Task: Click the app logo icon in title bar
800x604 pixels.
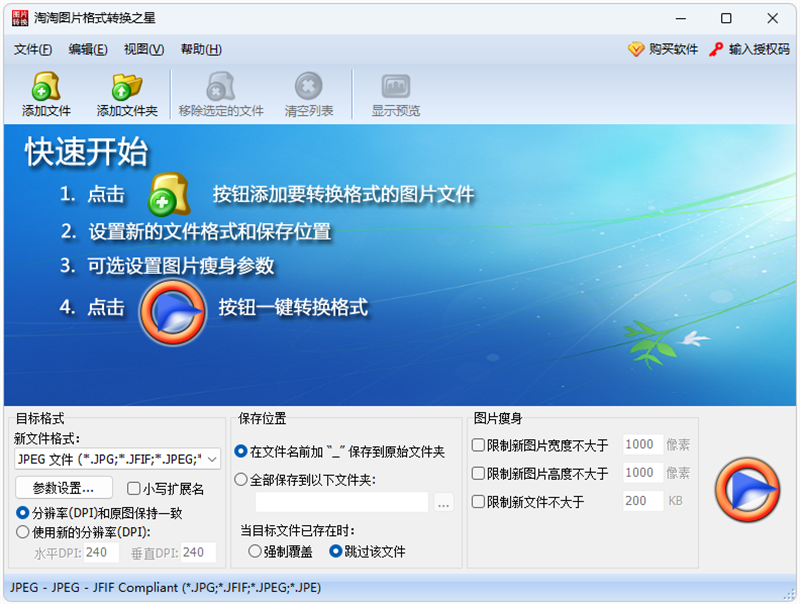Action: [x=20, y=18]
